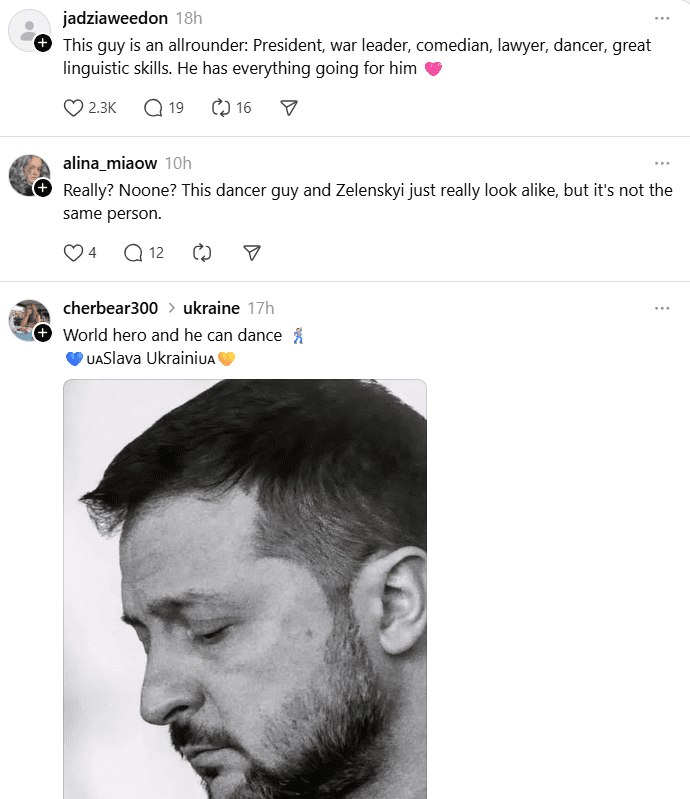The height and width of the screenshot is (799, 690).
Task: Like jadziaweedon's post with the heart icon
Action: tap(74, 108)
